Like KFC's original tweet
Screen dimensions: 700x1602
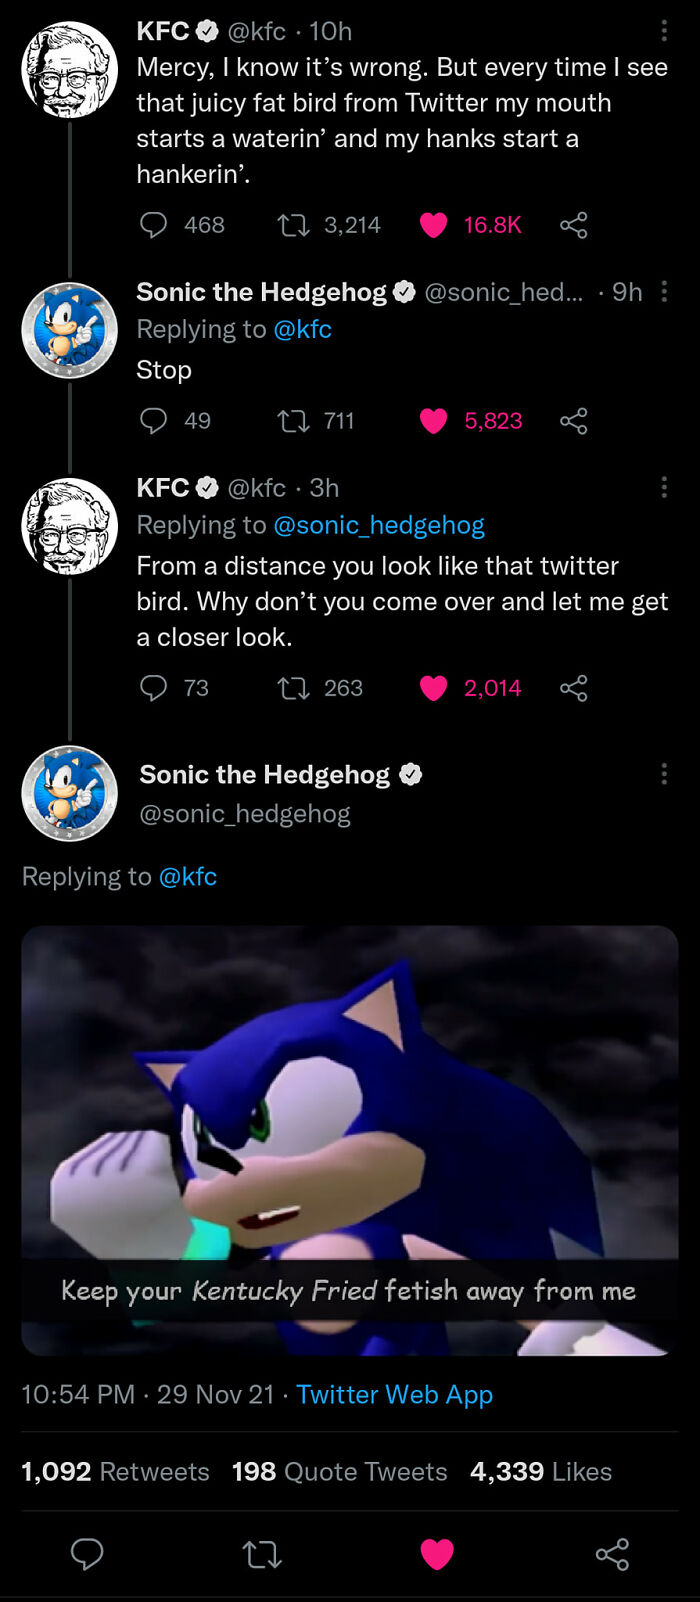click(434, 225)
